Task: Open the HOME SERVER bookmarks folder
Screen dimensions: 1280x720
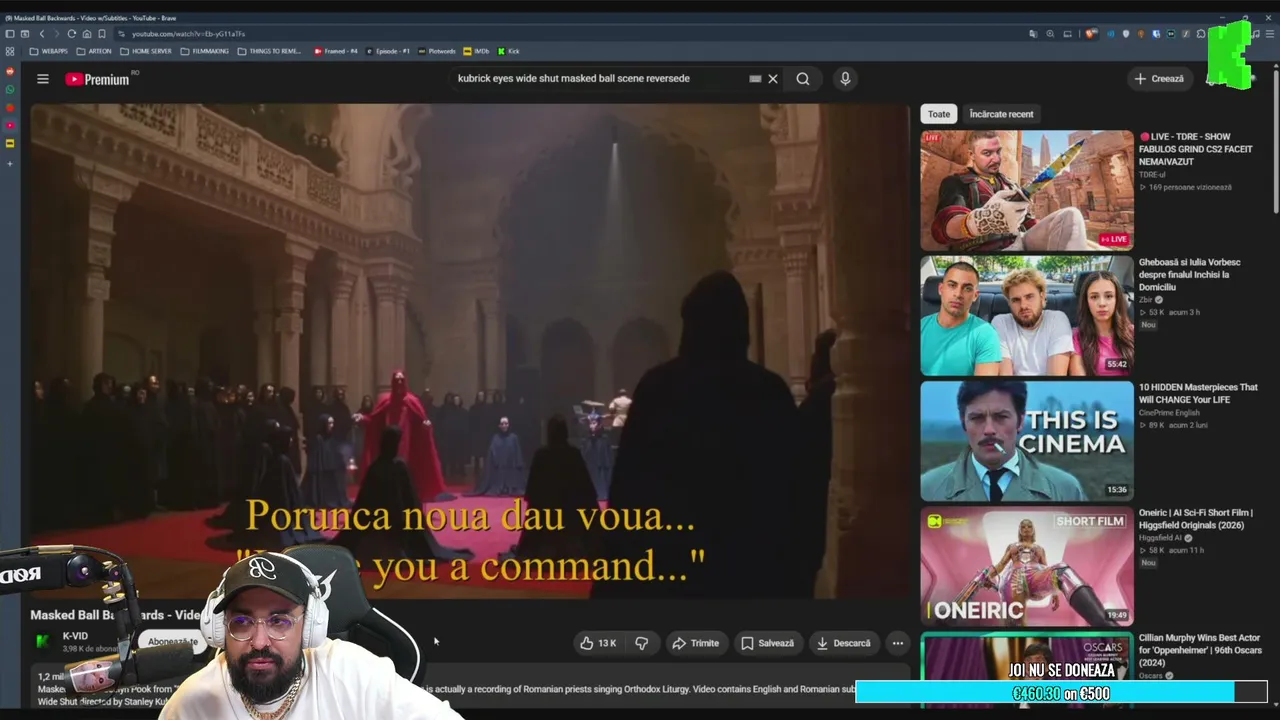Action: (146, 51)
